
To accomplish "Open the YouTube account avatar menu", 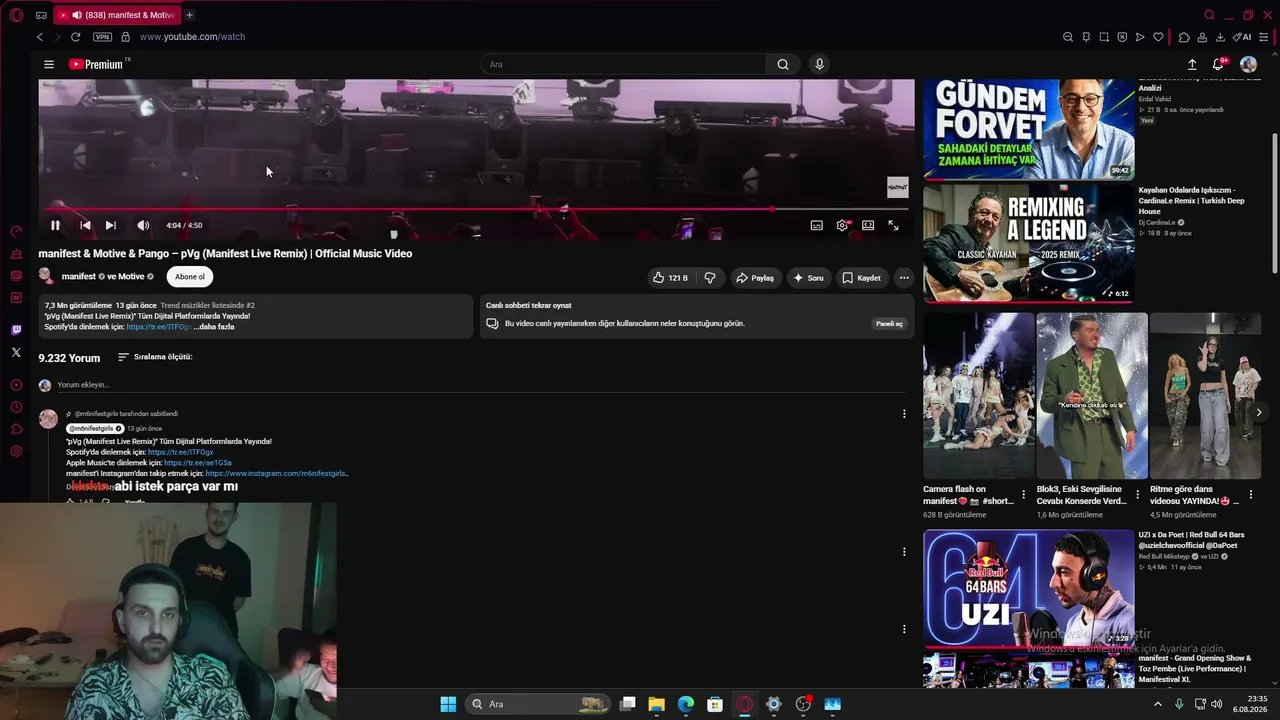I will (1248, 64).
